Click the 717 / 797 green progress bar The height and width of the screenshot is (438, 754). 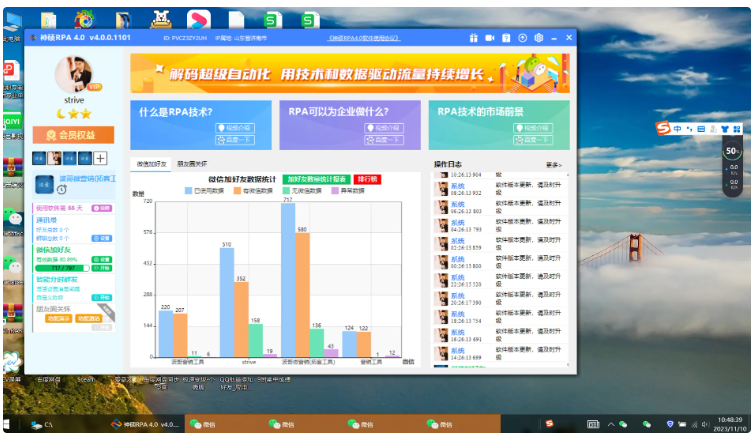point(63,268)
